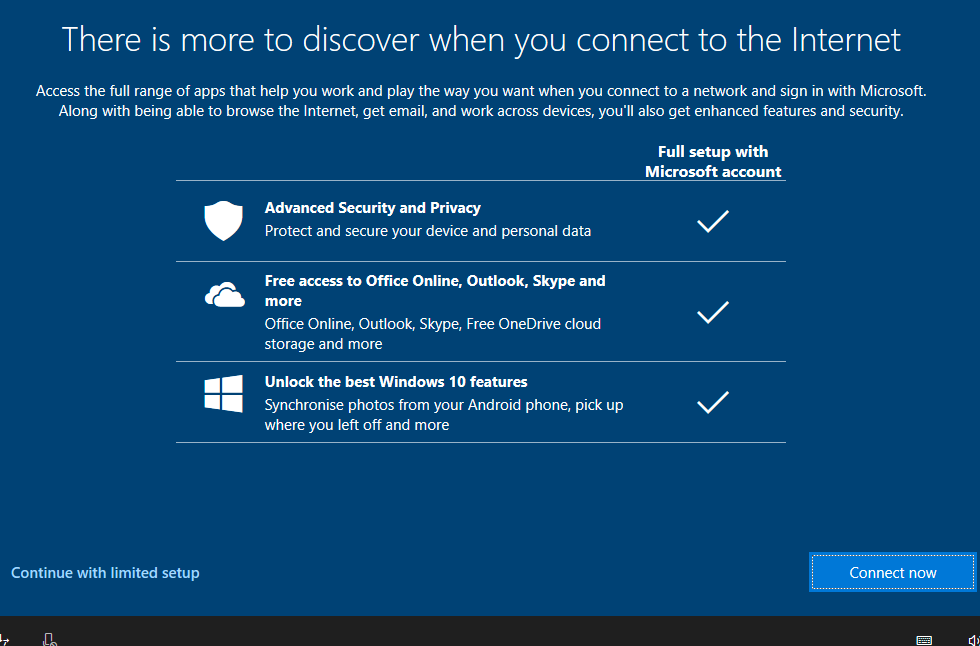Click the checkmark in Office Online row
The width and height of the screenshot is (980, 646).
[712, 312]
